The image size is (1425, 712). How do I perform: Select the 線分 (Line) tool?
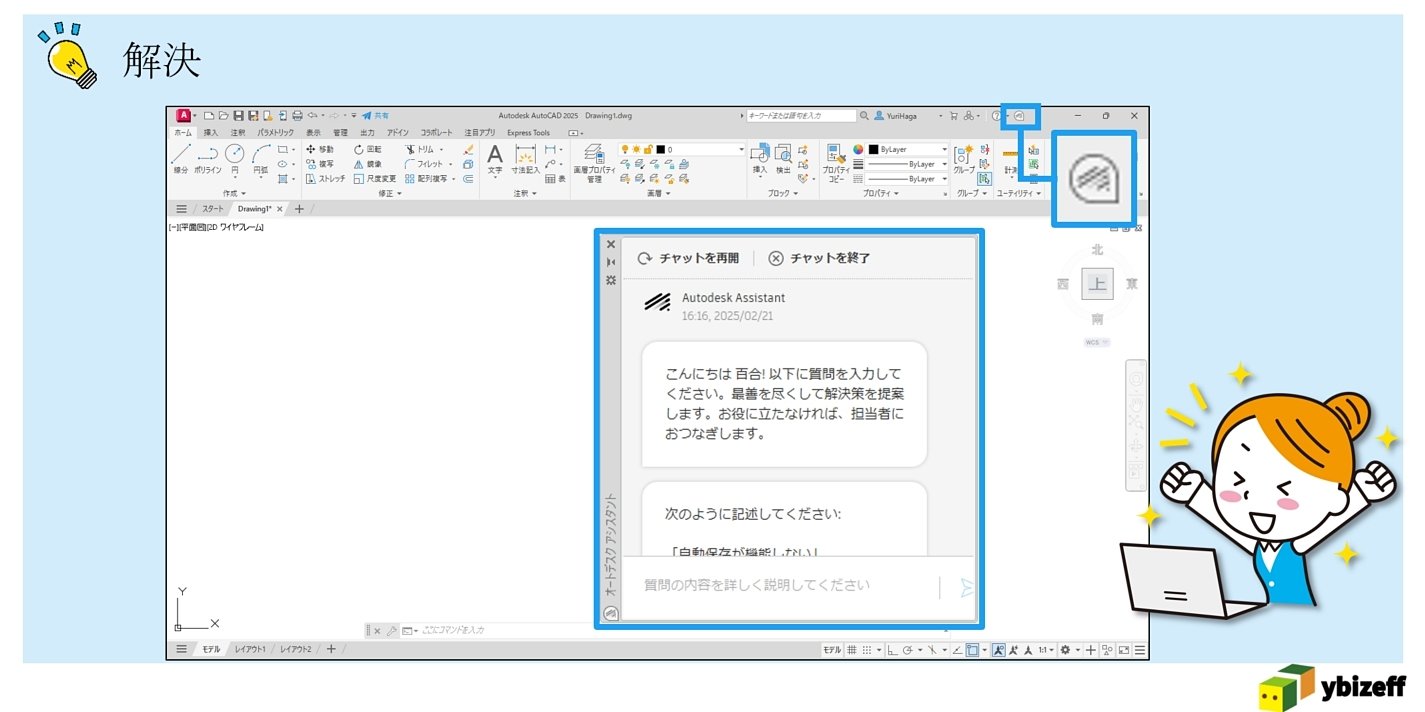pos(181,158)
